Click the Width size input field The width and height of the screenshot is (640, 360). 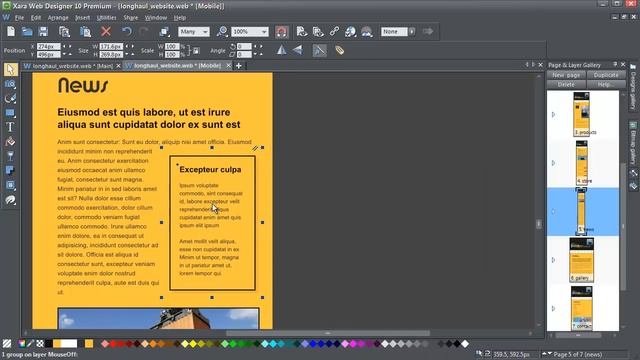(111, 47)
